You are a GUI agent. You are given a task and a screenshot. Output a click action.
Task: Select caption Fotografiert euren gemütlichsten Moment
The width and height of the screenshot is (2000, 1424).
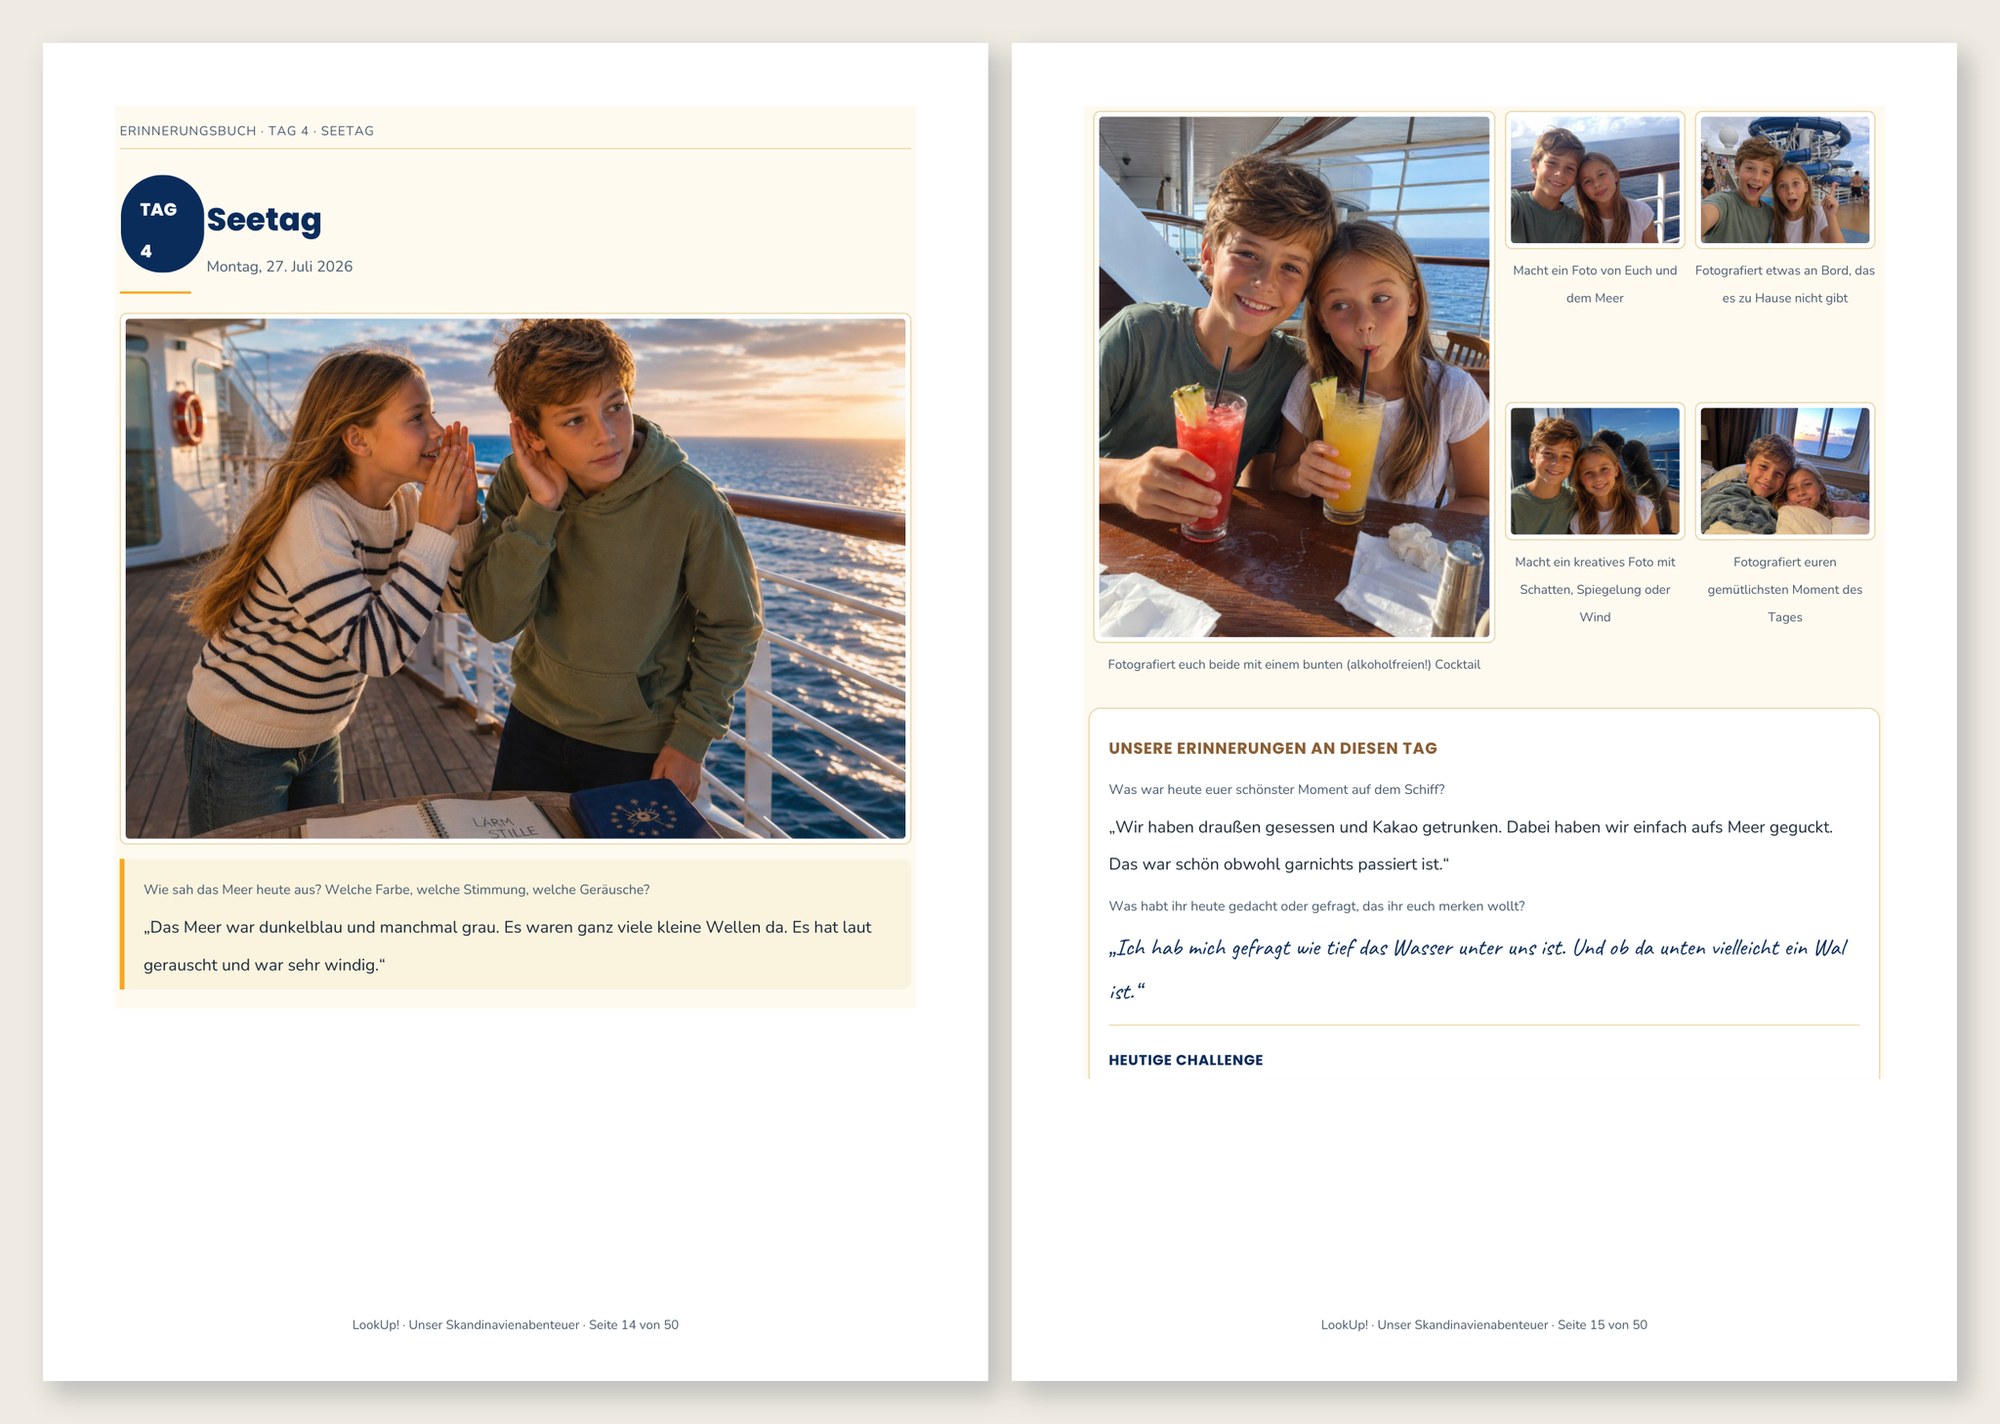pyautogui.click(x=1785, y=589)
